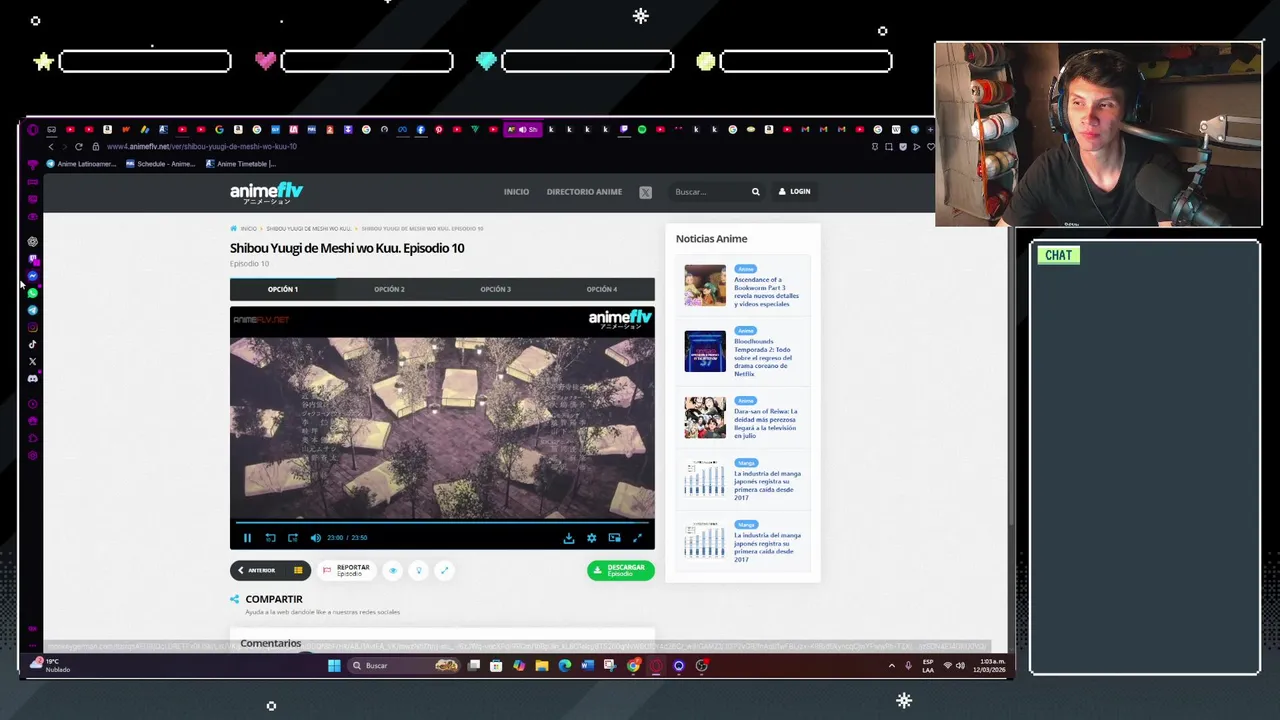Pause the video playback

(247, 538)
